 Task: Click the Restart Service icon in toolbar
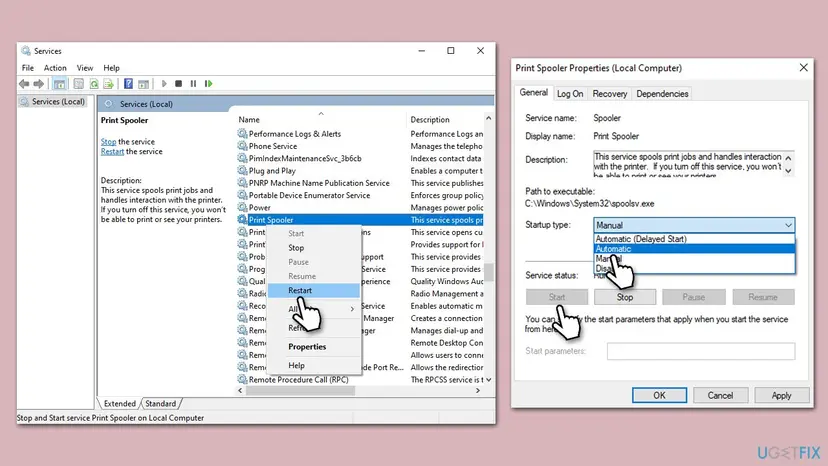209,83
